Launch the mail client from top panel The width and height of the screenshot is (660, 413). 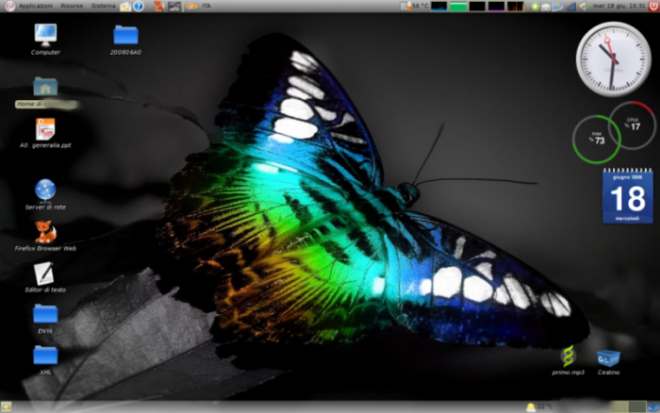(x=125, y=6)
